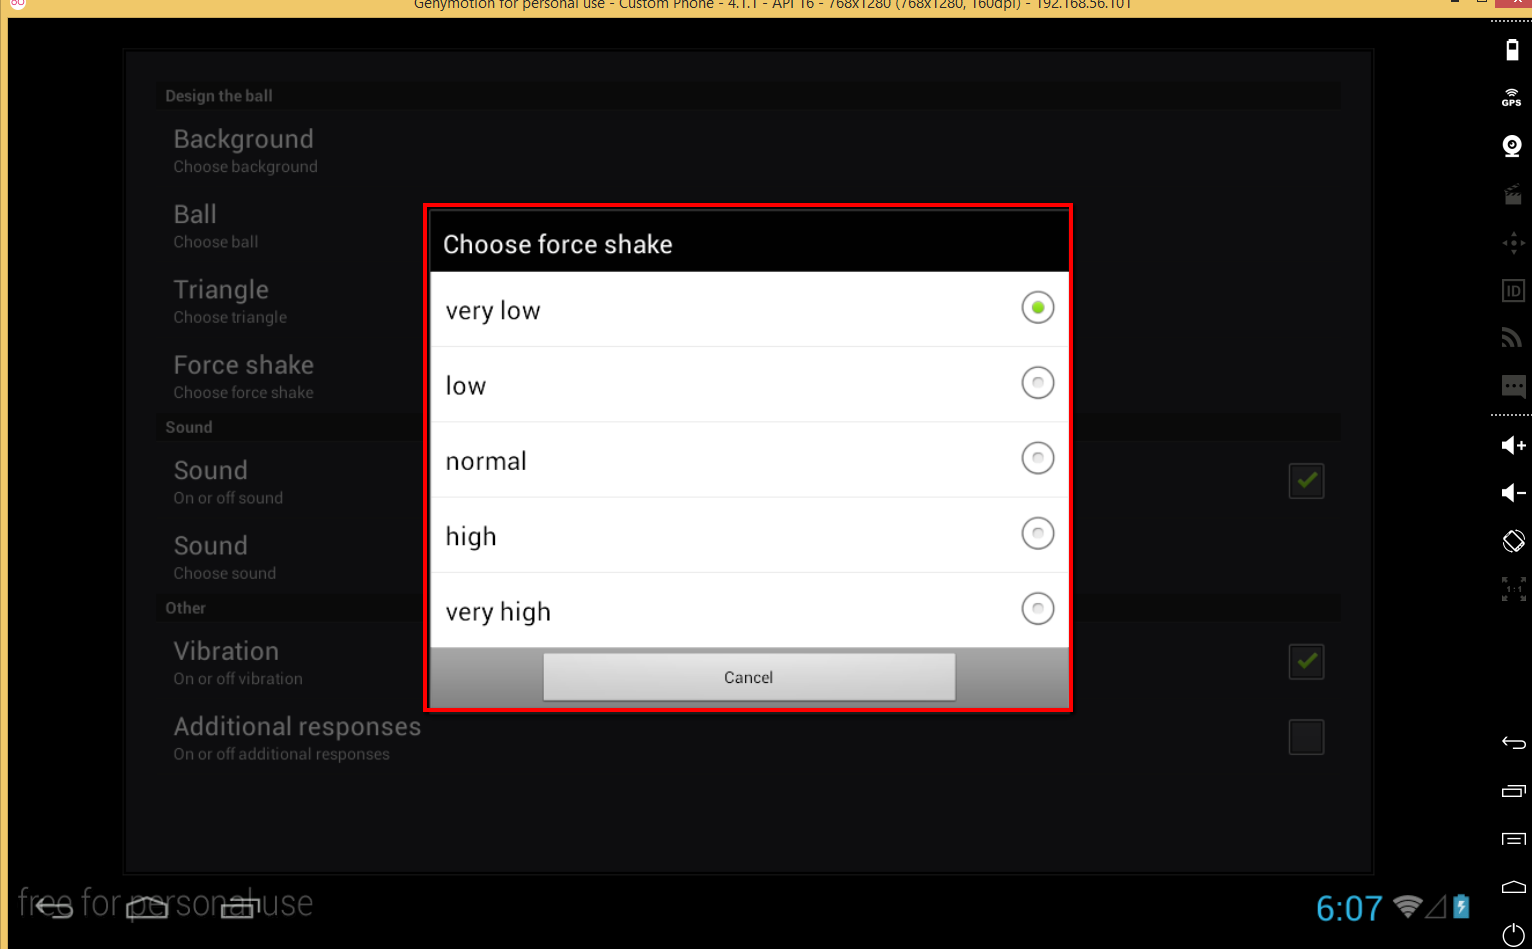Viewport: 1532px width, 949px height.
Task: Rotate the emulated device screen
Action: pyautogui.click(x=1513, y=541)
